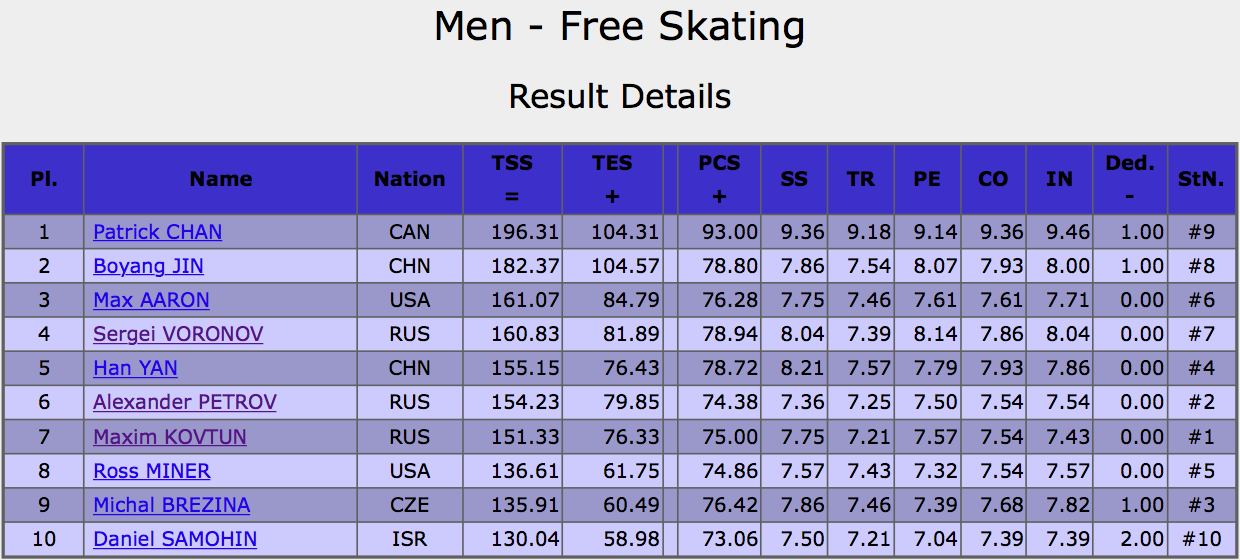Select Patrick CHAN's 196.31 total score cell
Screen dimensions: 1240x560
pyautogui.click(x=513, y=232)
